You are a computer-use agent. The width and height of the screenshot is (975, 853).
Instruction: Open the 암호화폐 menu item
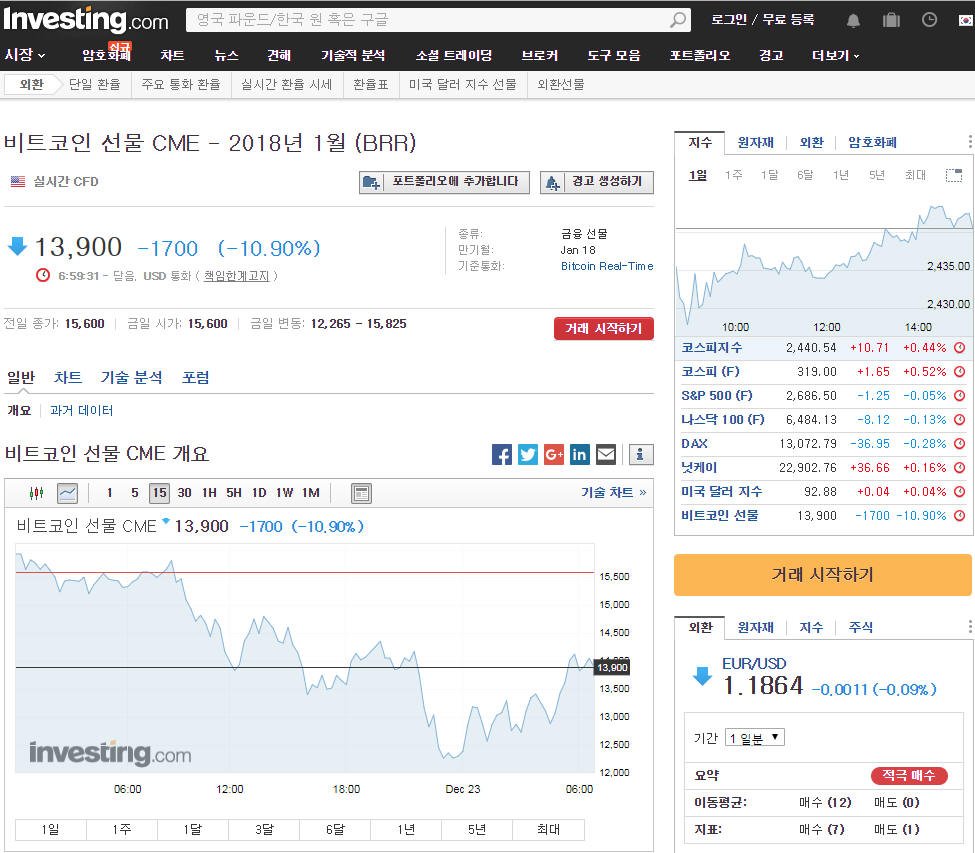click(x=108, y=55)
